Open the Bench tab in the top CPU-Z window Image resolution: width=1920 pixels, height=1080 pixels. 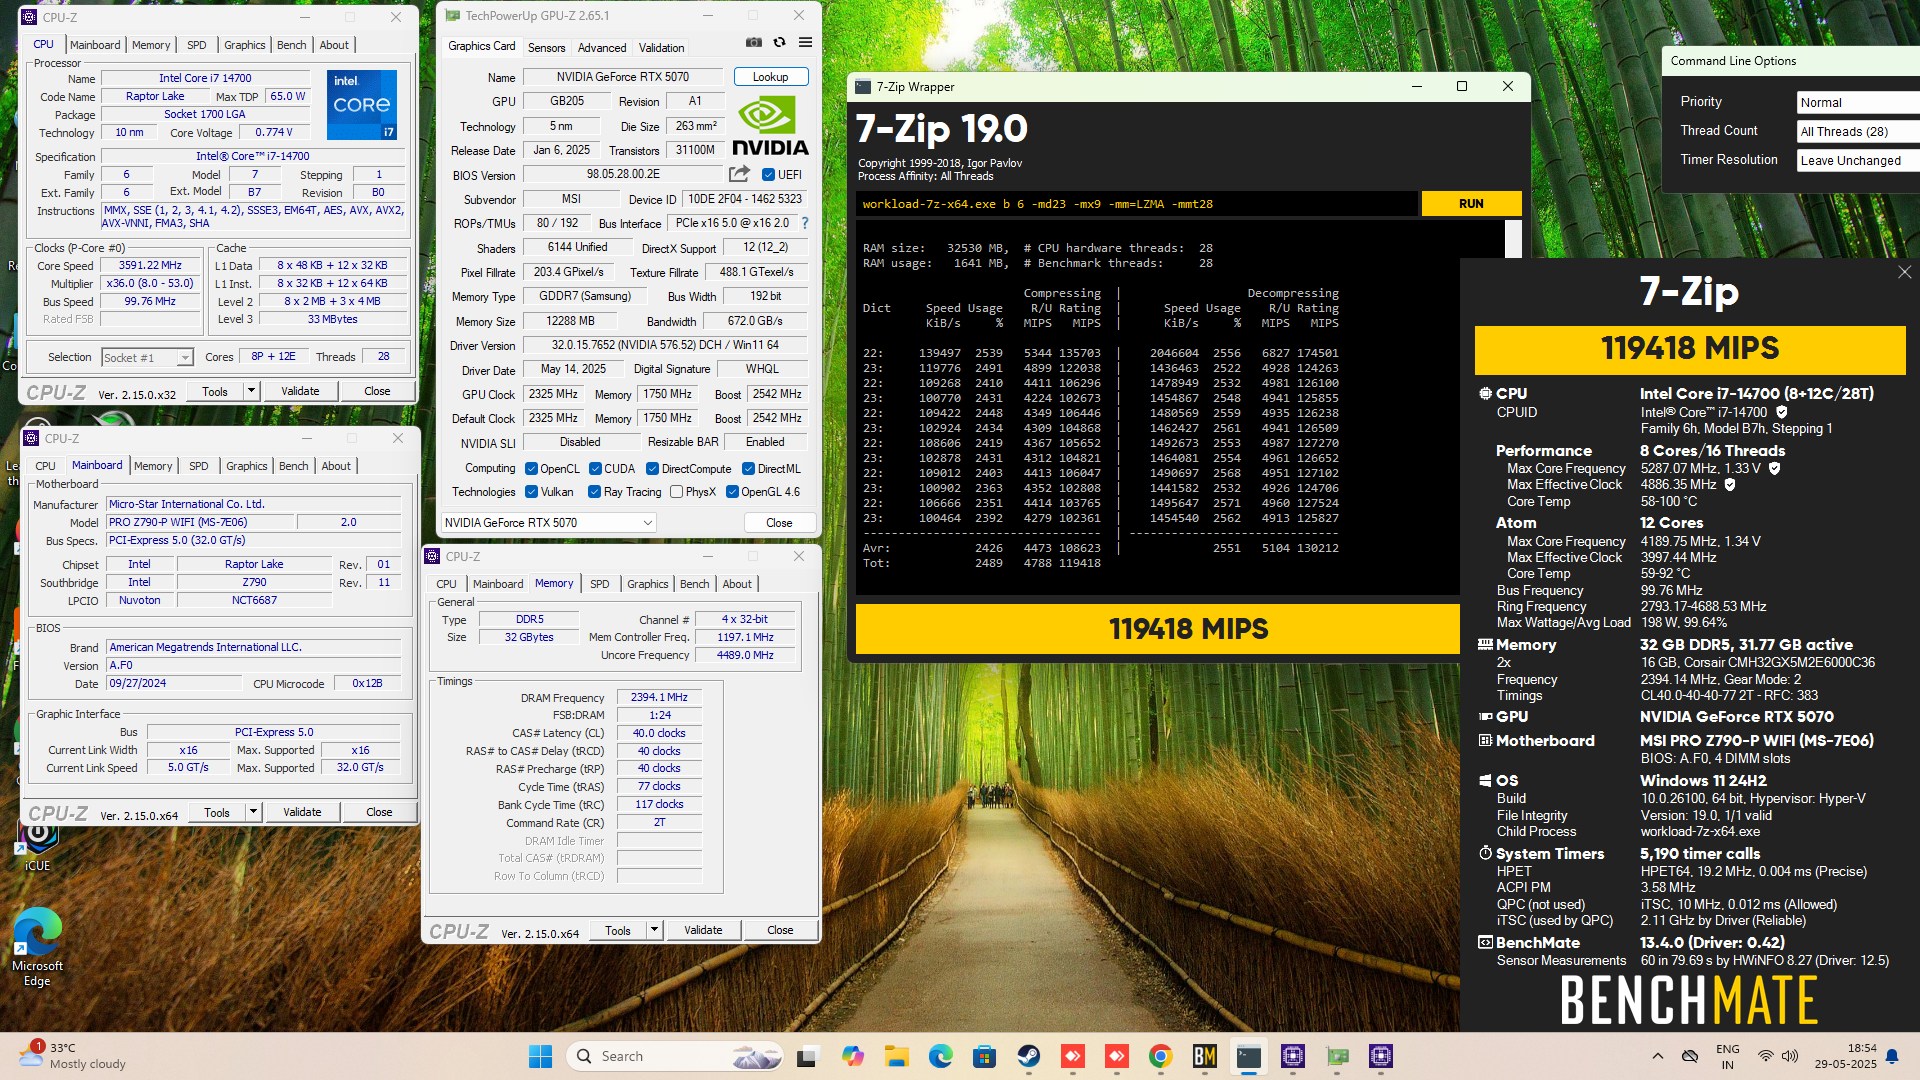click(x=291, y=45)
